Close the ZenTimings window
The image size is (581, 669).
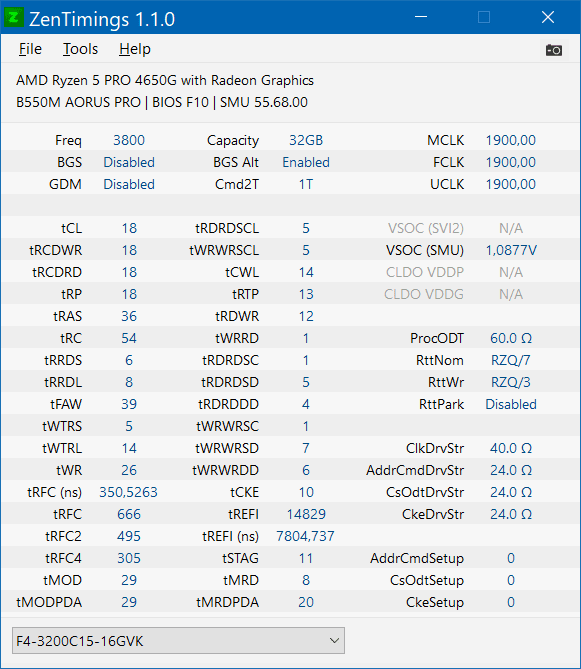[548, 17]
